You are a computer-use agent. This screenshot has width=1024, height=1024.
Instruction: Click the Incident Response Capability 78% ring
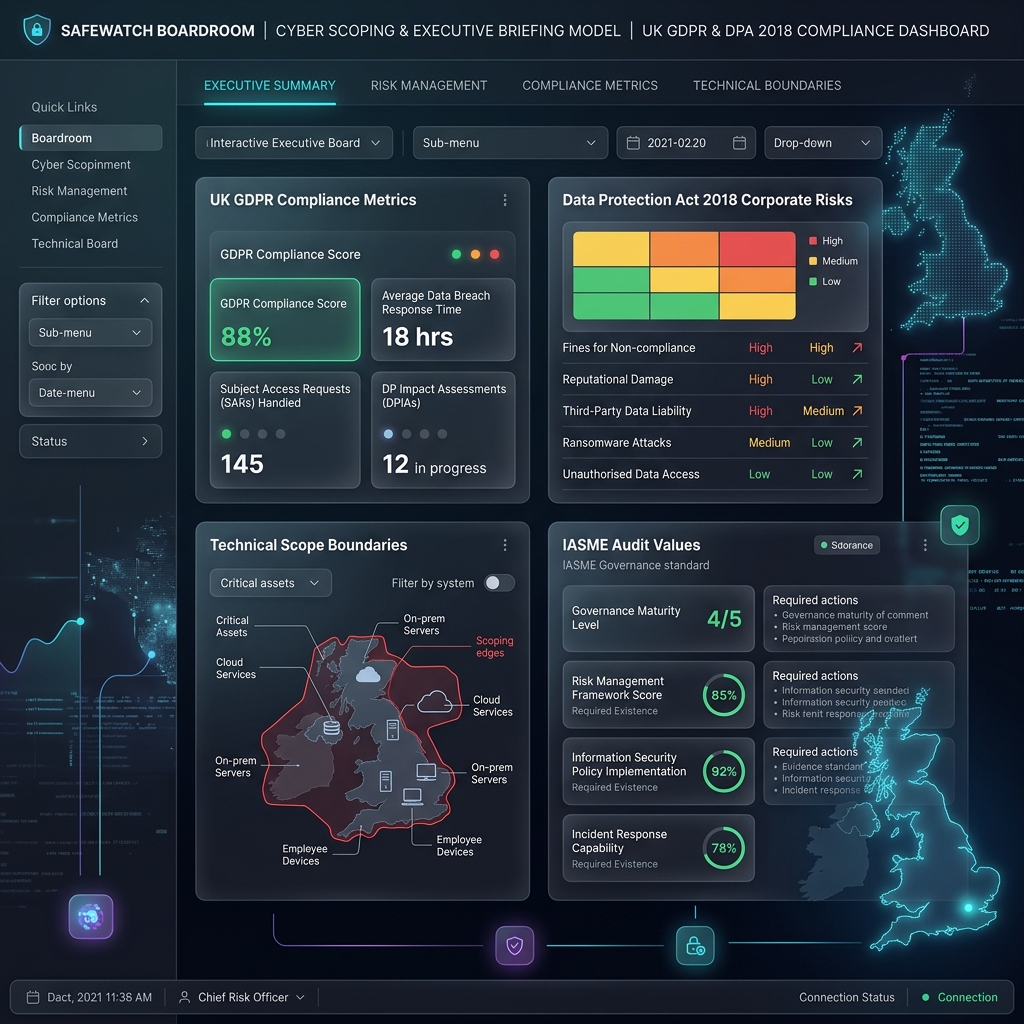tap(724, 848)
